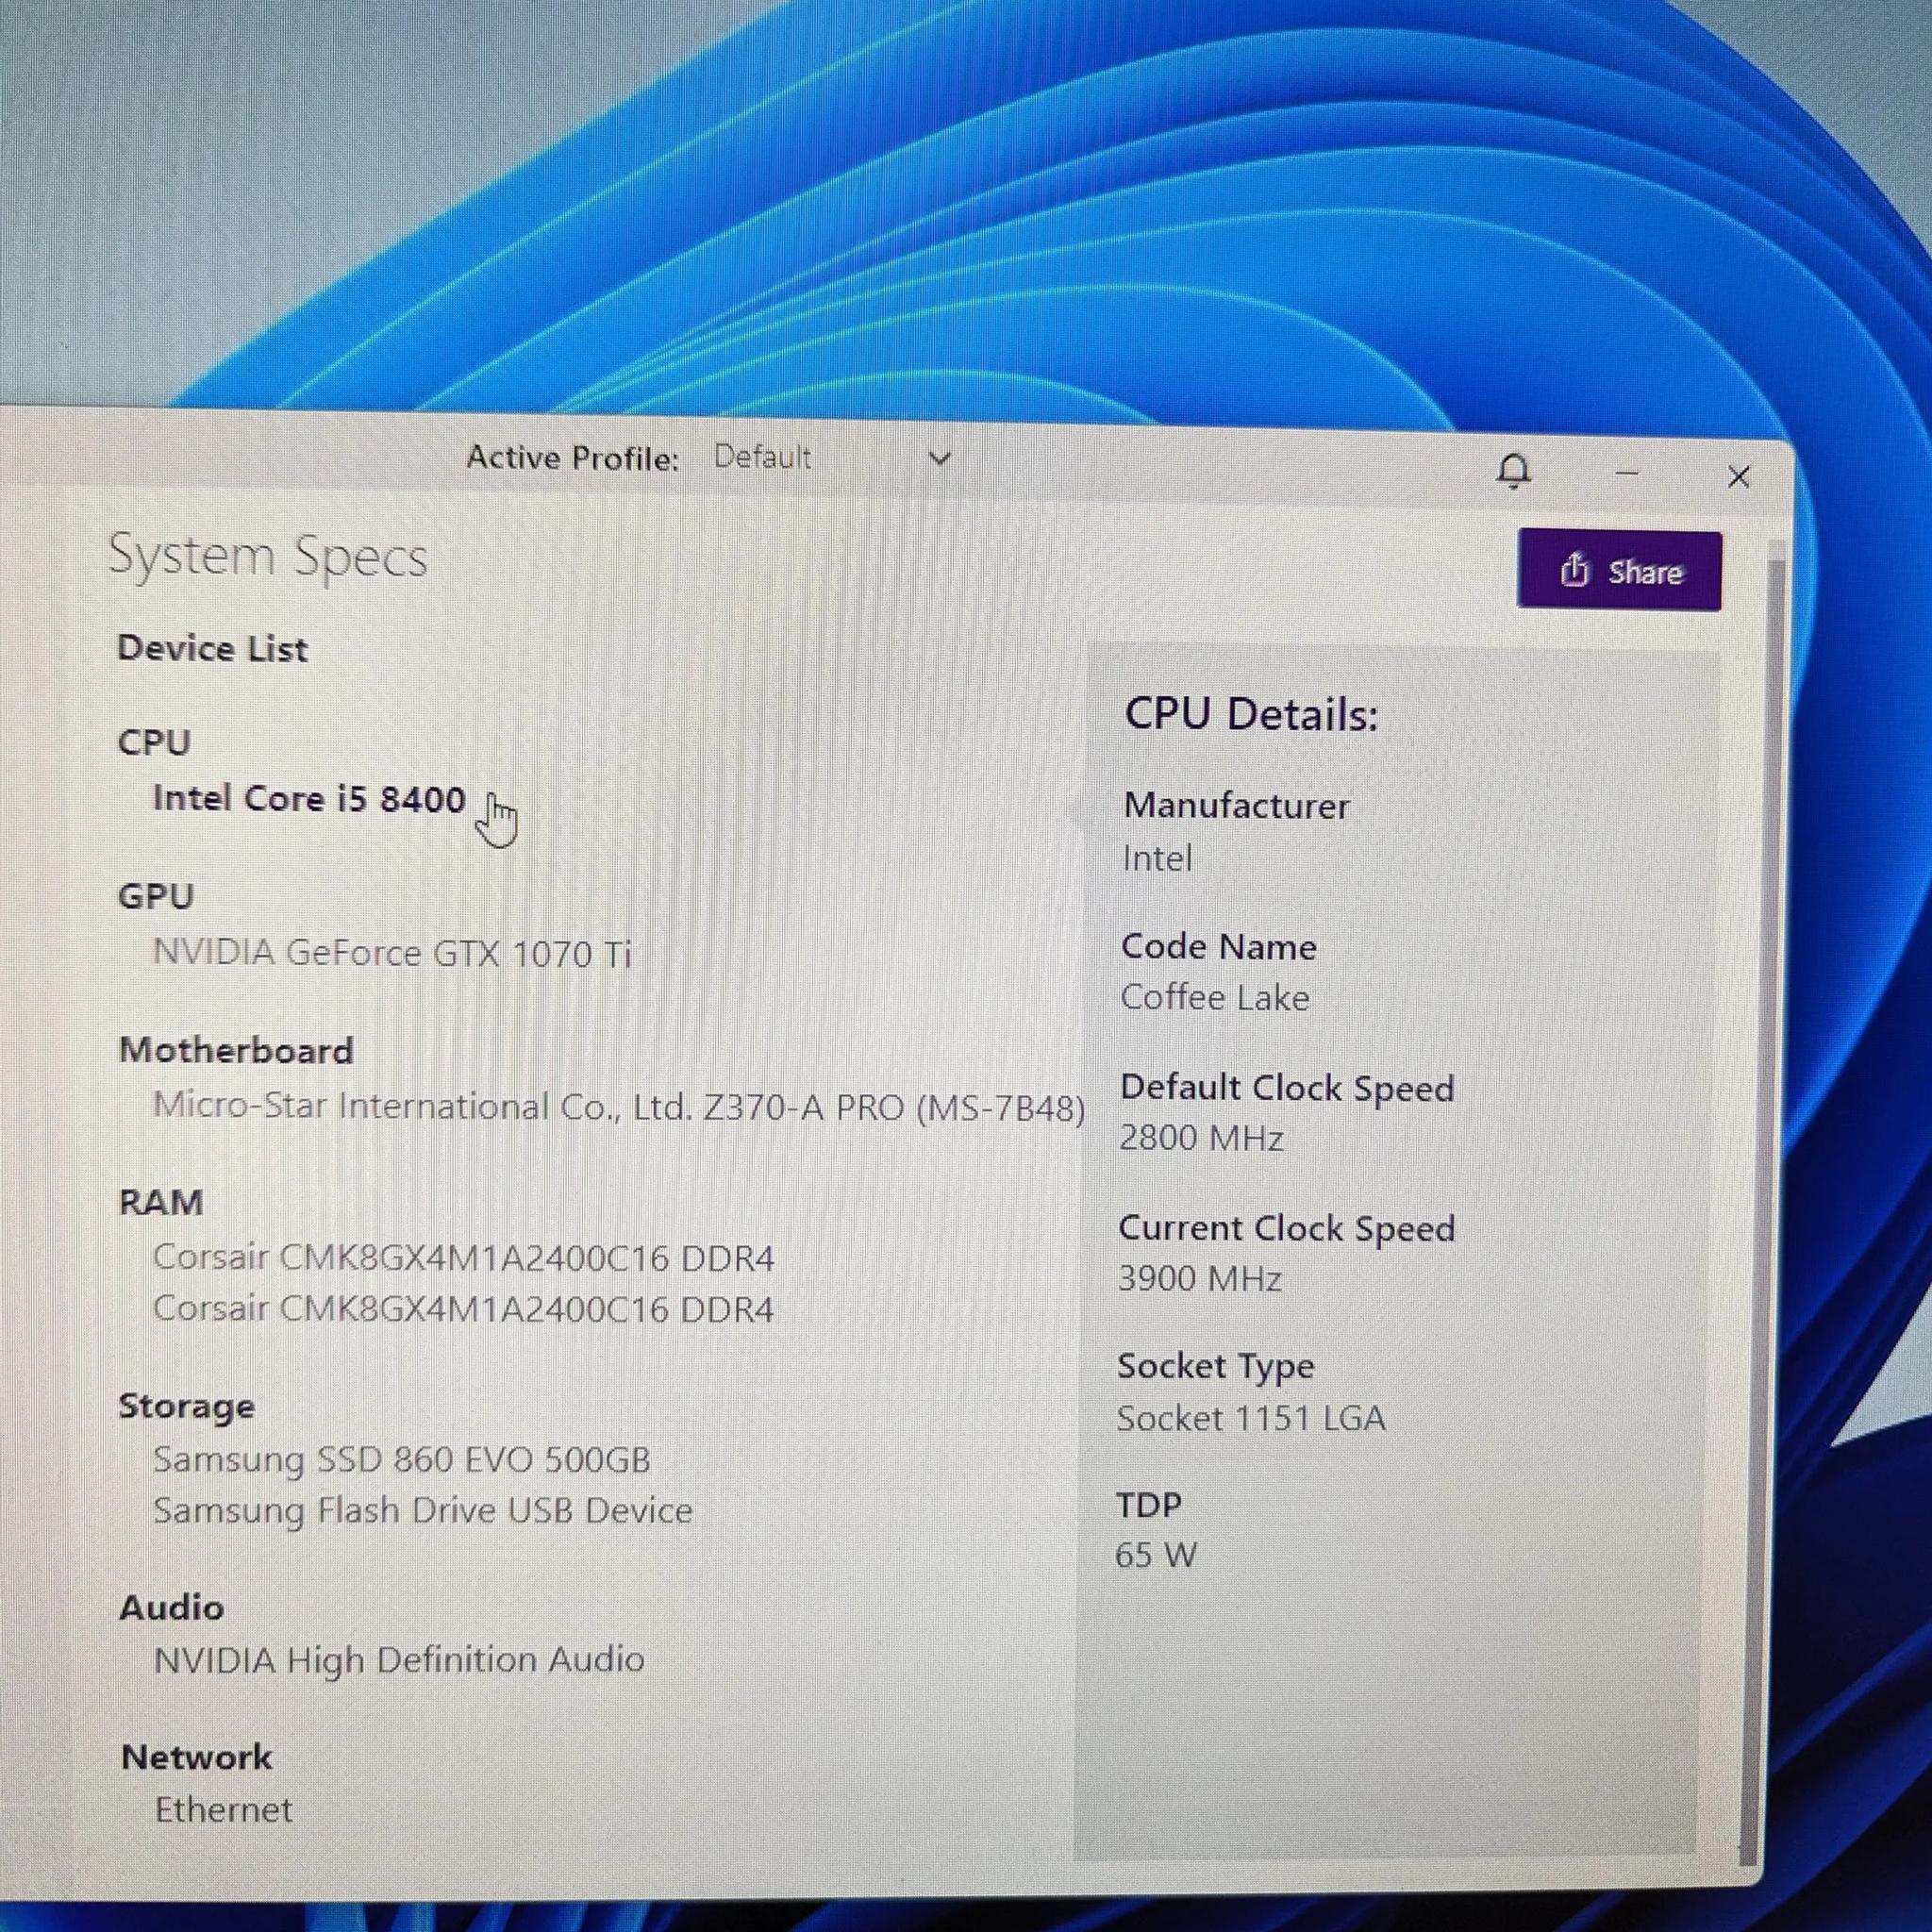This screenshot has height=1932, width=1932.
Task: Minimize the System Specs window
Action: point(1627,472)
